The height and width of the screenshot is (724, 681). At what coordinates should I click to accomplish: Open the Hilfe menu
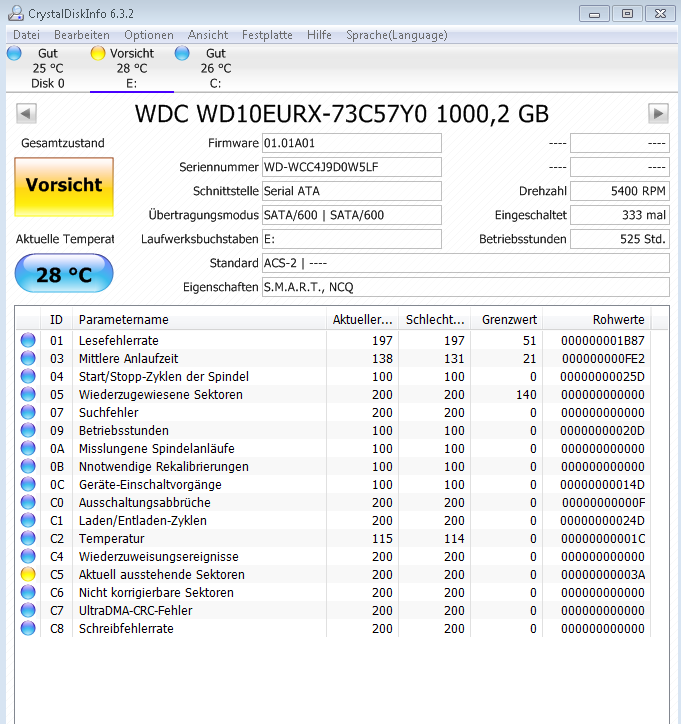pos(319,35)
